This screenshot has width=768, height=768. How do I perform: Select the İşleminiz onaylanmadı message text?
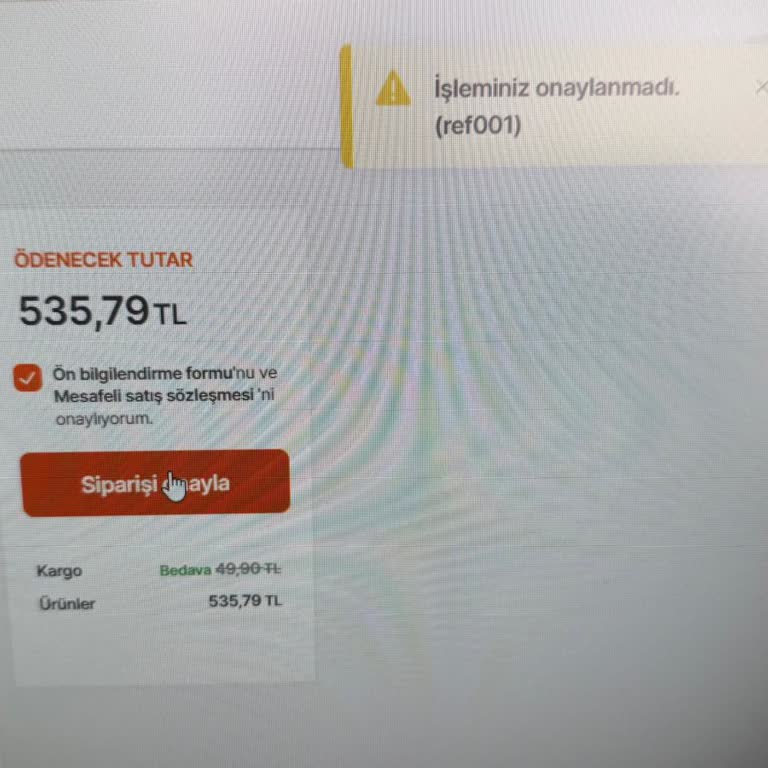(x=557, y=89)
